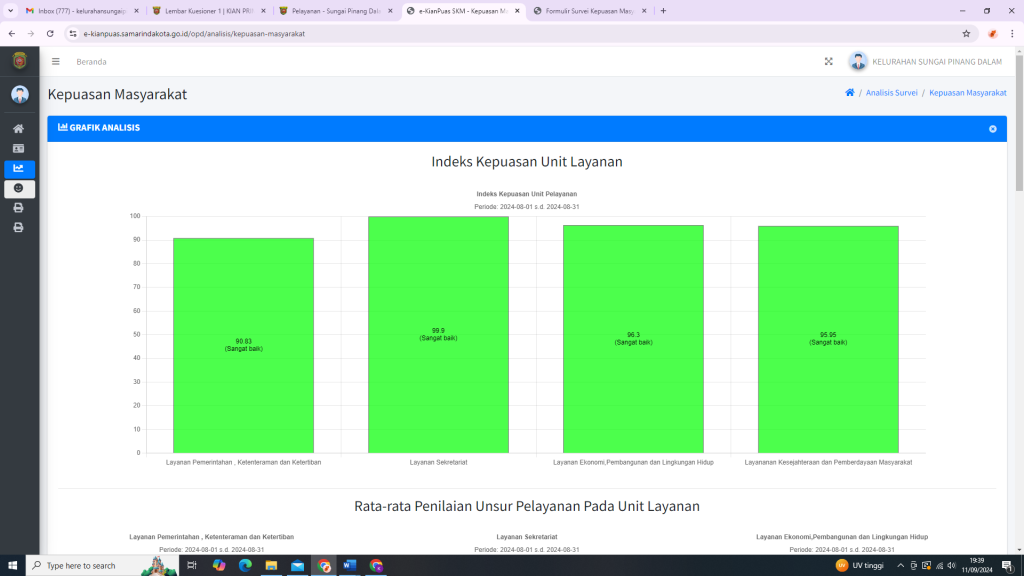The height and width of the screenshot is (576, 1024).
Task: Click the 95.95 Kesejahteraan bar
Action: [828, 339]
